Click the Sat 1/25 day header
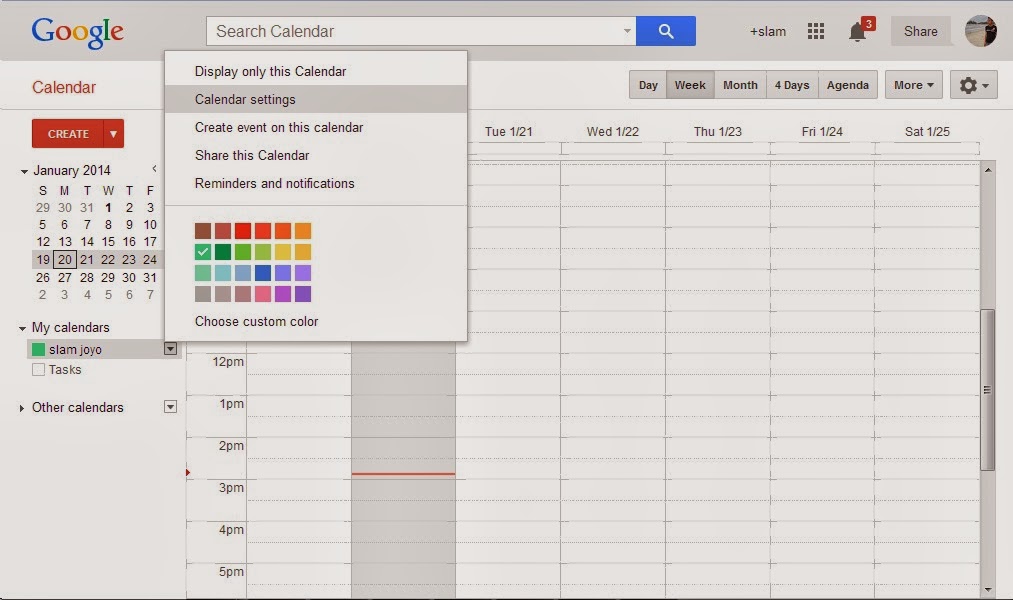The image size is (1013, 600). click(927, 132)
